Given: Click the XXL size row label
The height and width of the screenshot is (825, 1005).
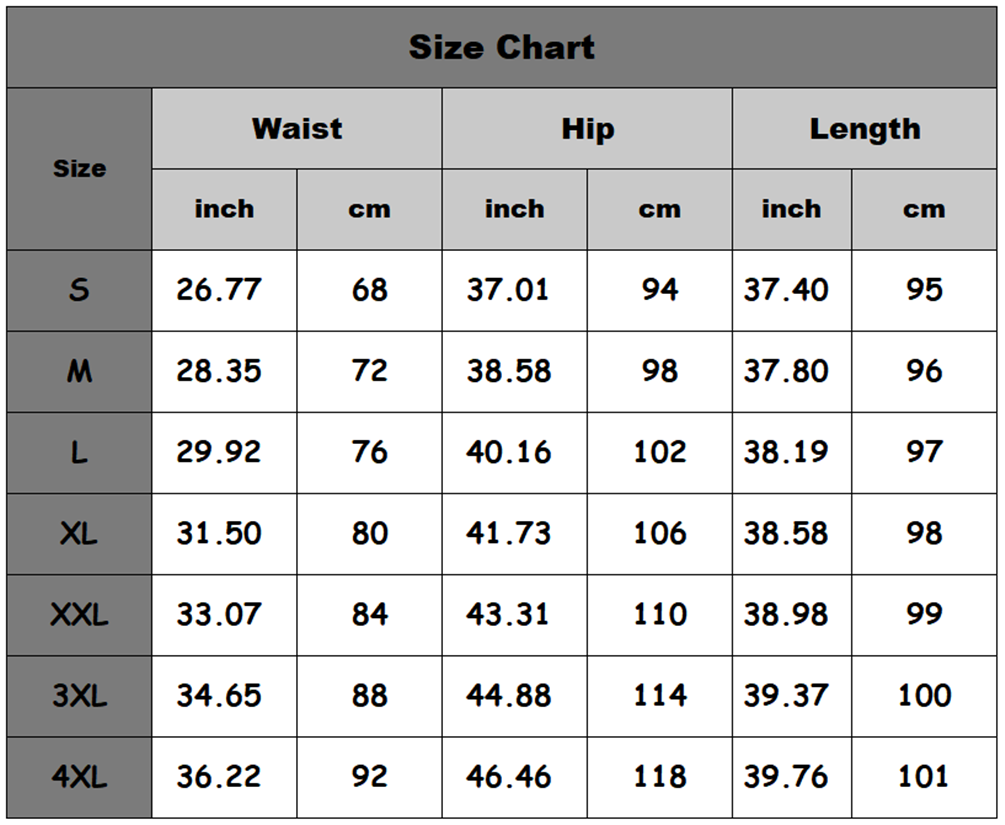Looking at the screenshot, I should click(x=79, y=614).
